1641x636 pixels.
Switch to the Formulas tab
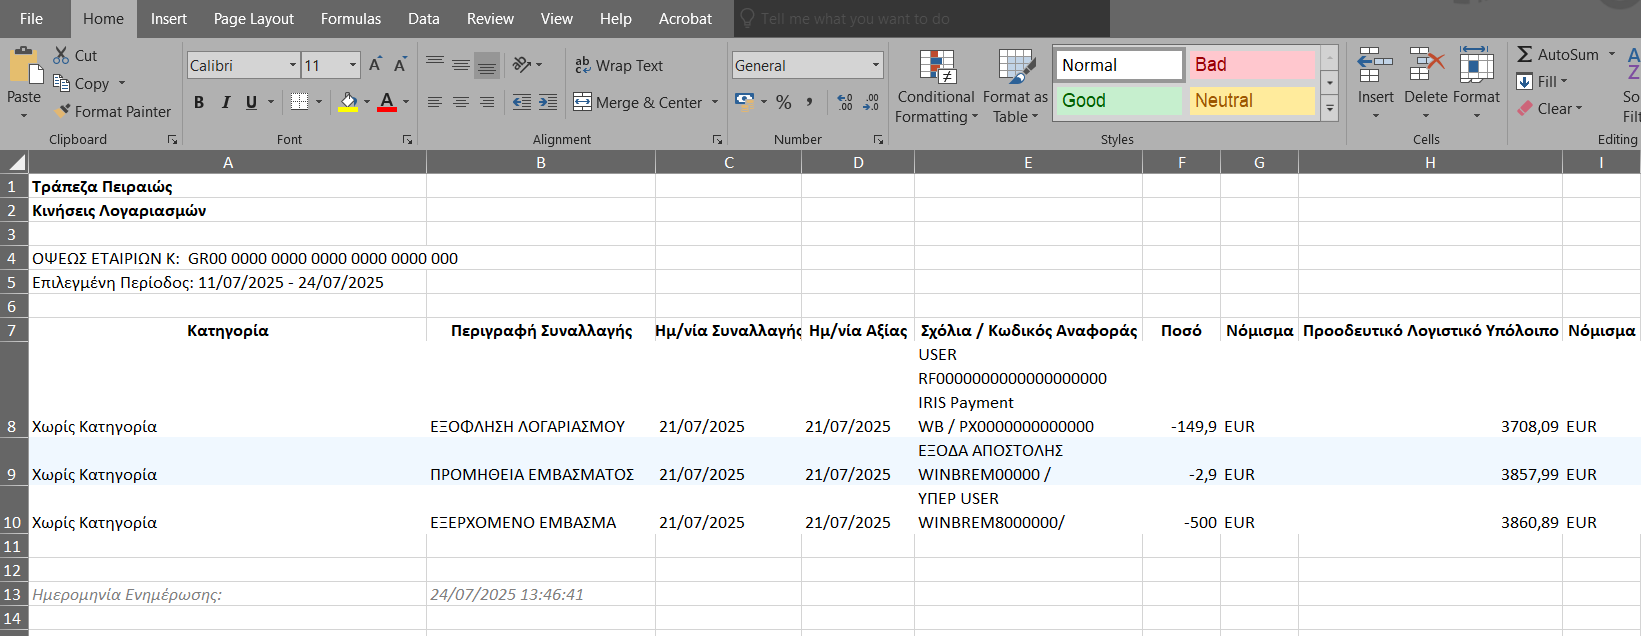click(350, 19)
